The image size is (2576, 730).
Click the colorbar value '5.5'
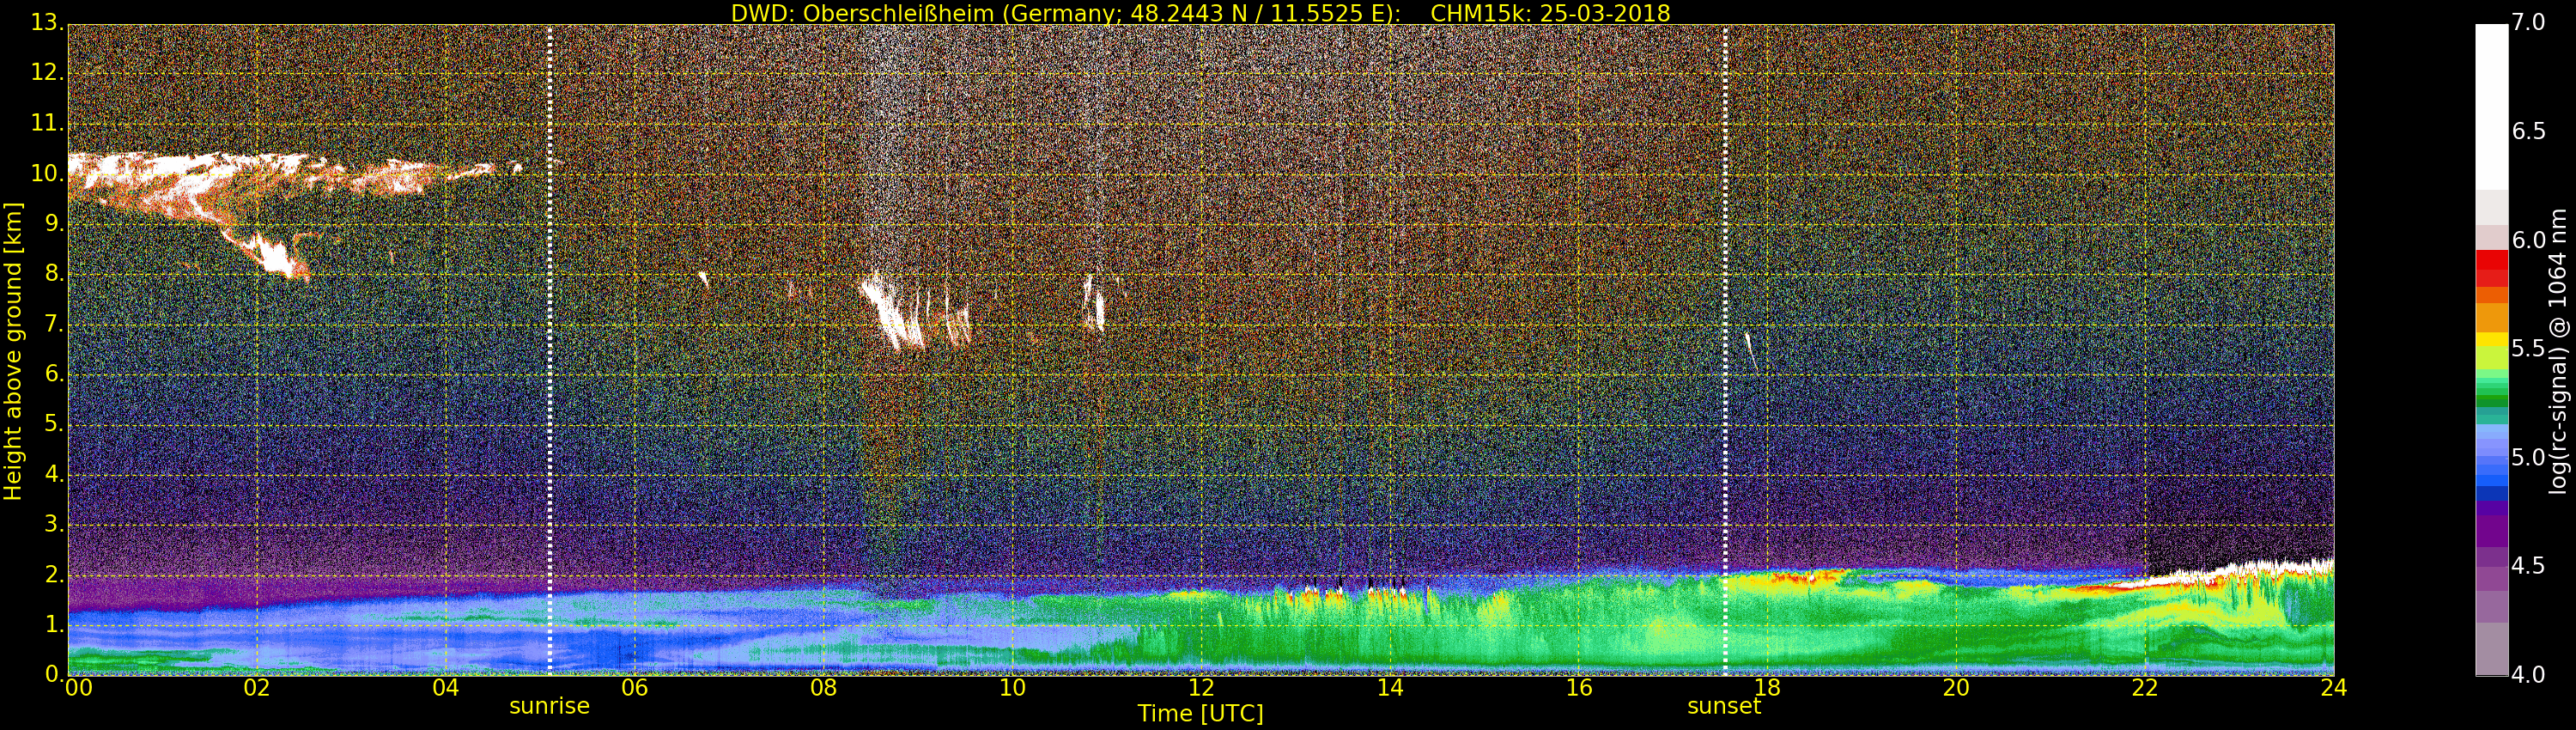[x=2529, y=348]
